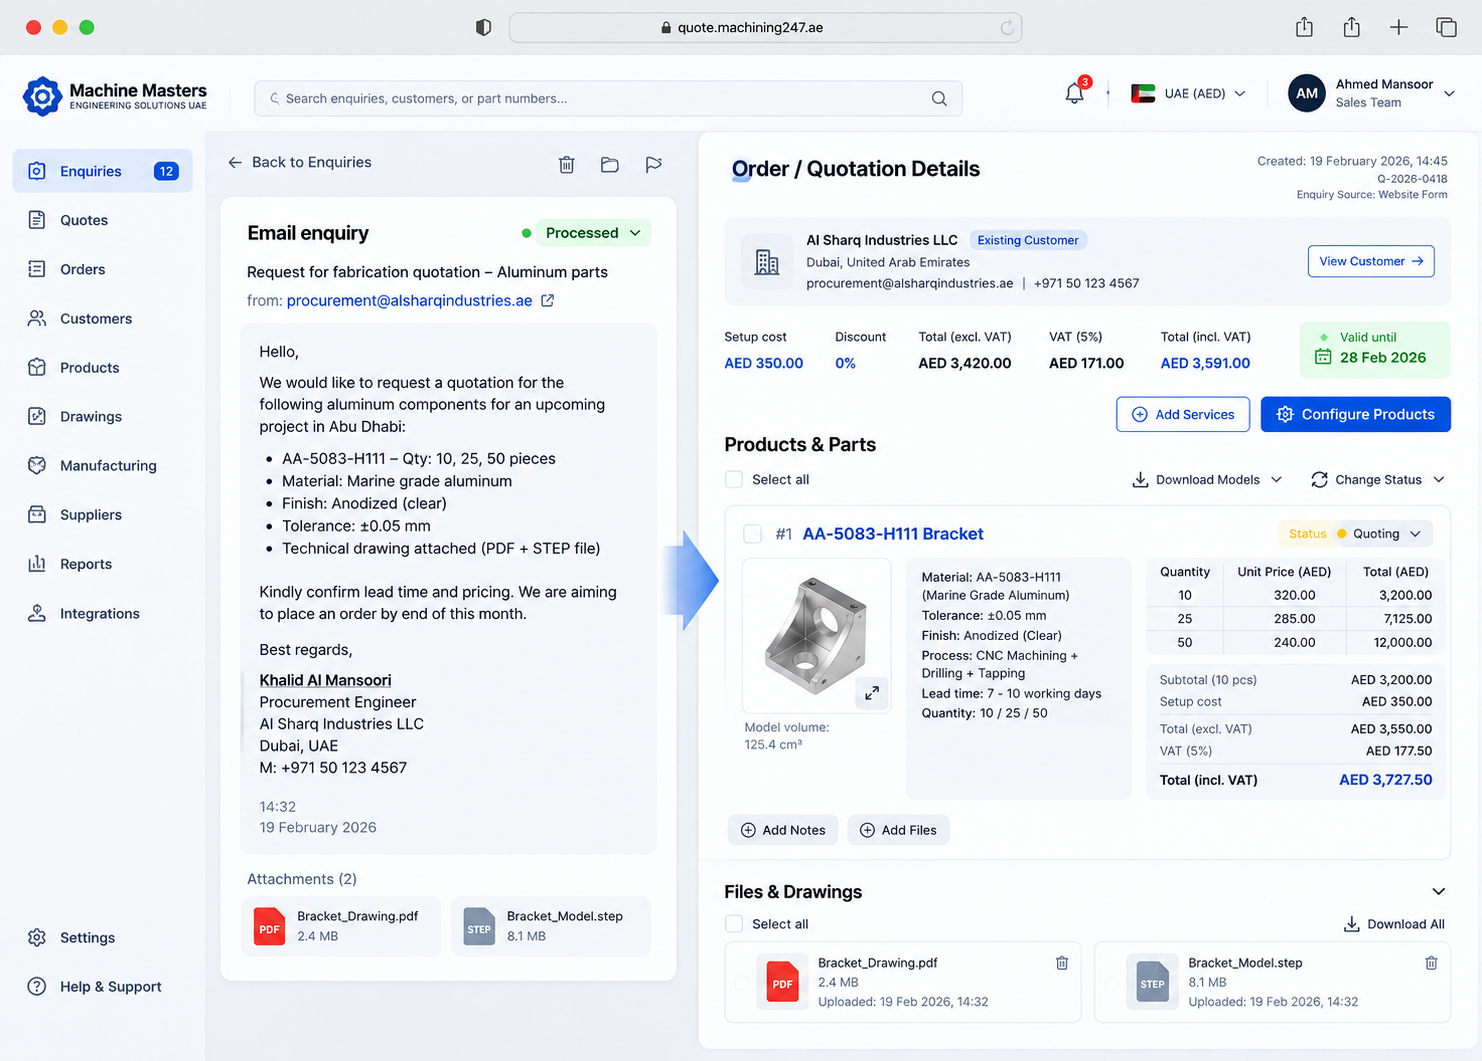Open the Download Models dropdown
The width and height of the screenshot is (1482, 1061).
[x=1207, y=480]
